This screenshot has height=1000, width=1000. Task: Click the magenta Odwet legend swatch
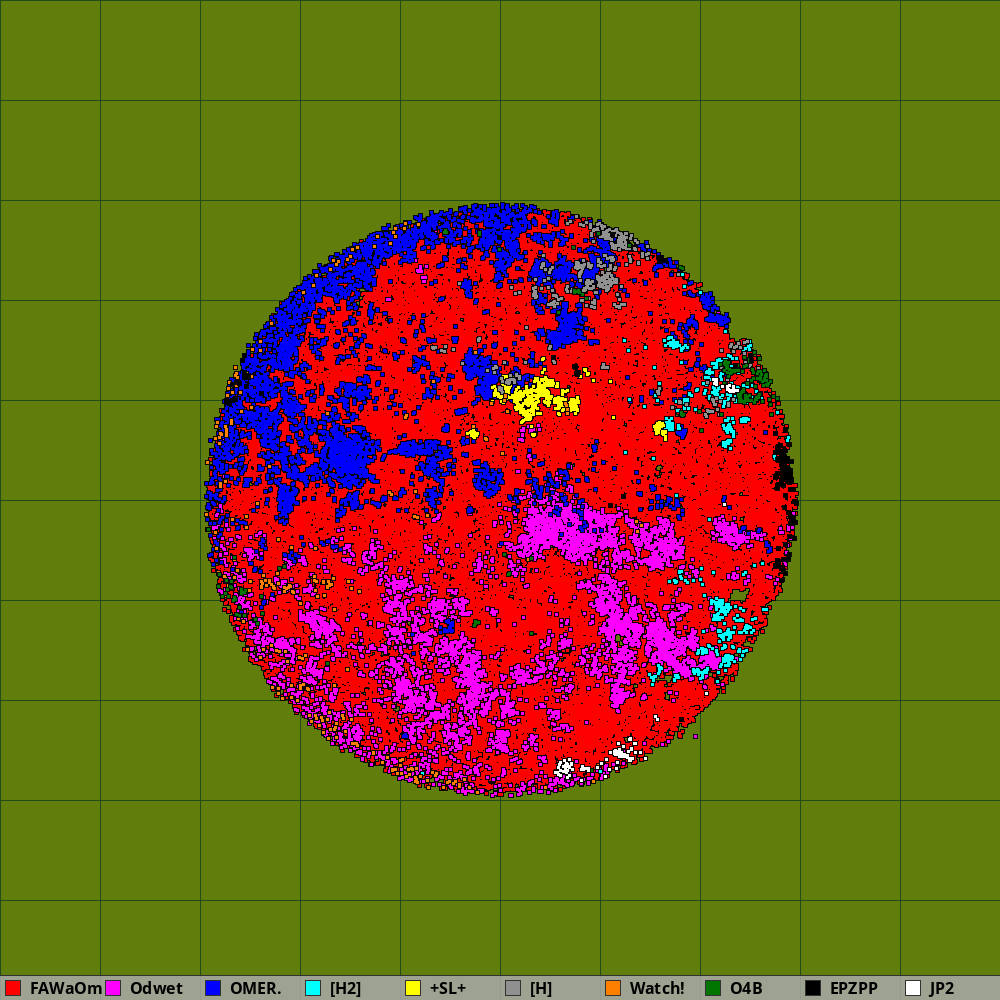(113, 988)
